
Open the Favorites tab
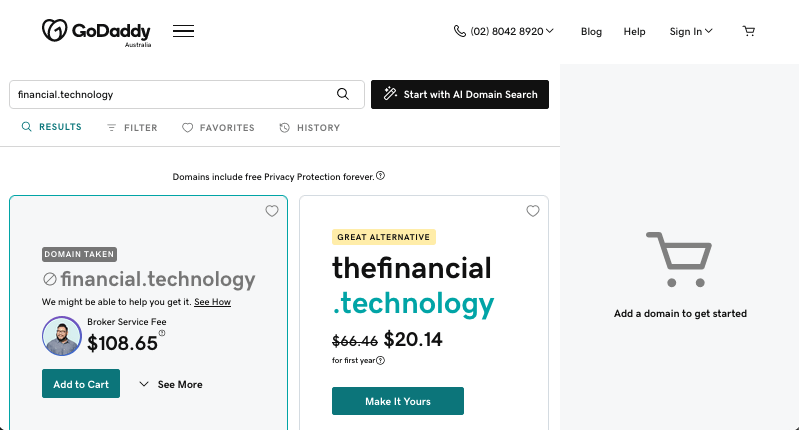pyautogui.click(x=218, y=128)
